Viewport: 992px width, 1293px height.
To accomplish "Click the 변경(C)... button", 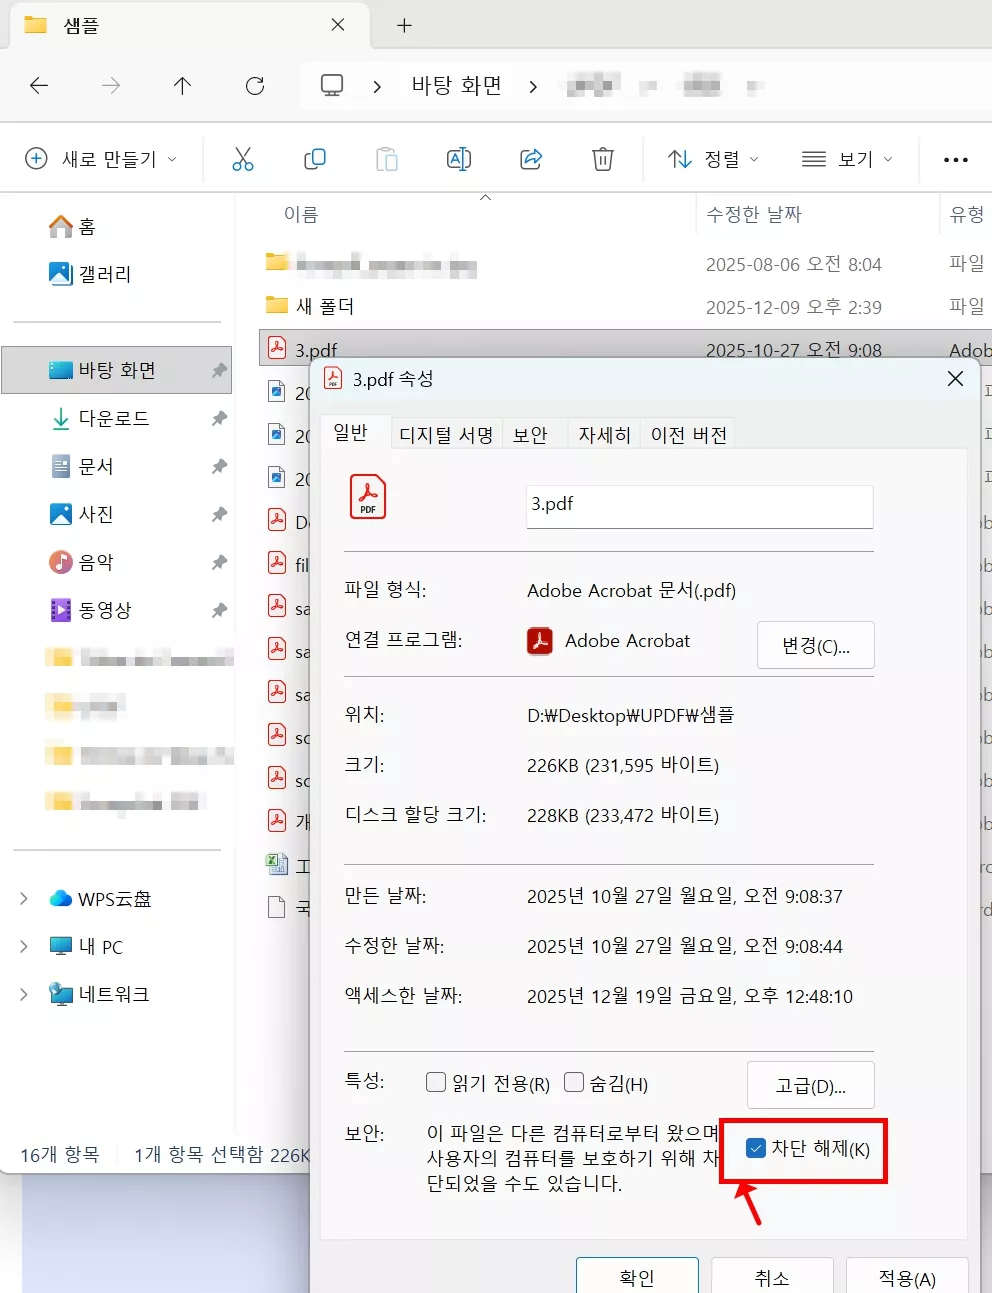I will click(x=815, y=645).
